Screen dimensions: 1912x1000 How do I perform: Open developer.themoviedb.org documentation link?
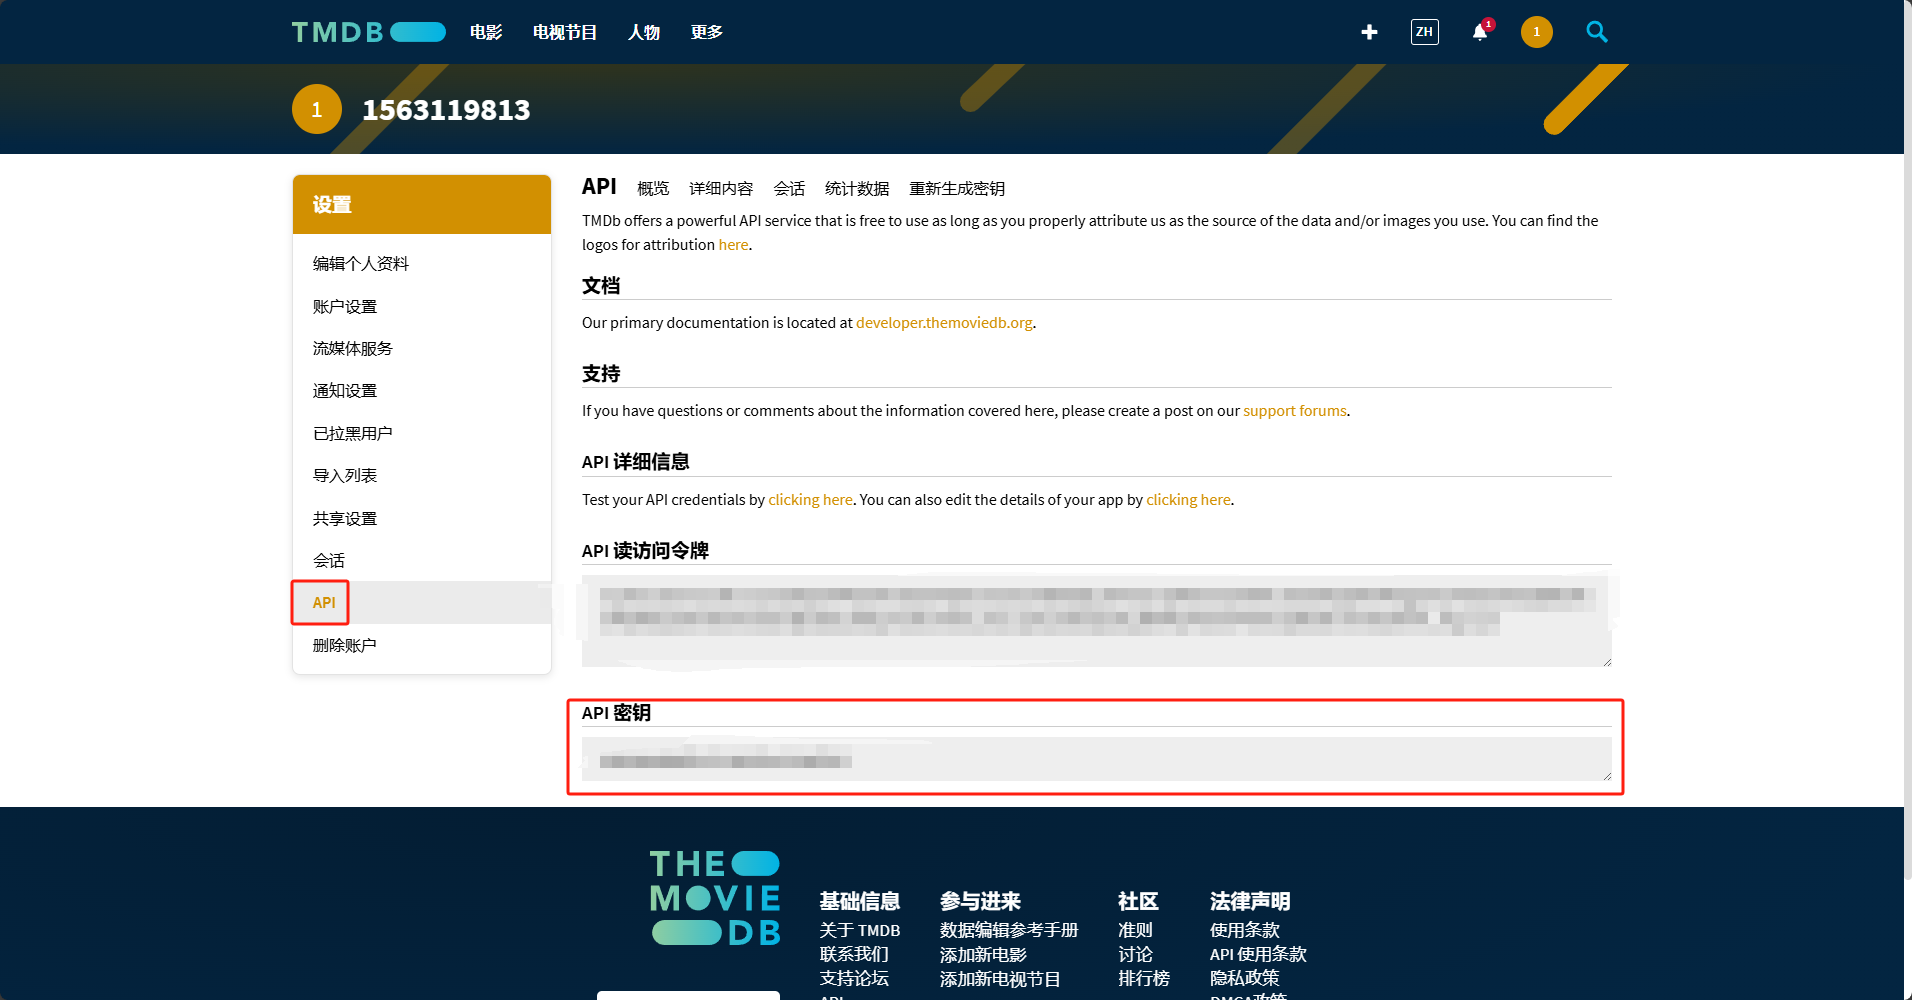click(x=944, y=323)
